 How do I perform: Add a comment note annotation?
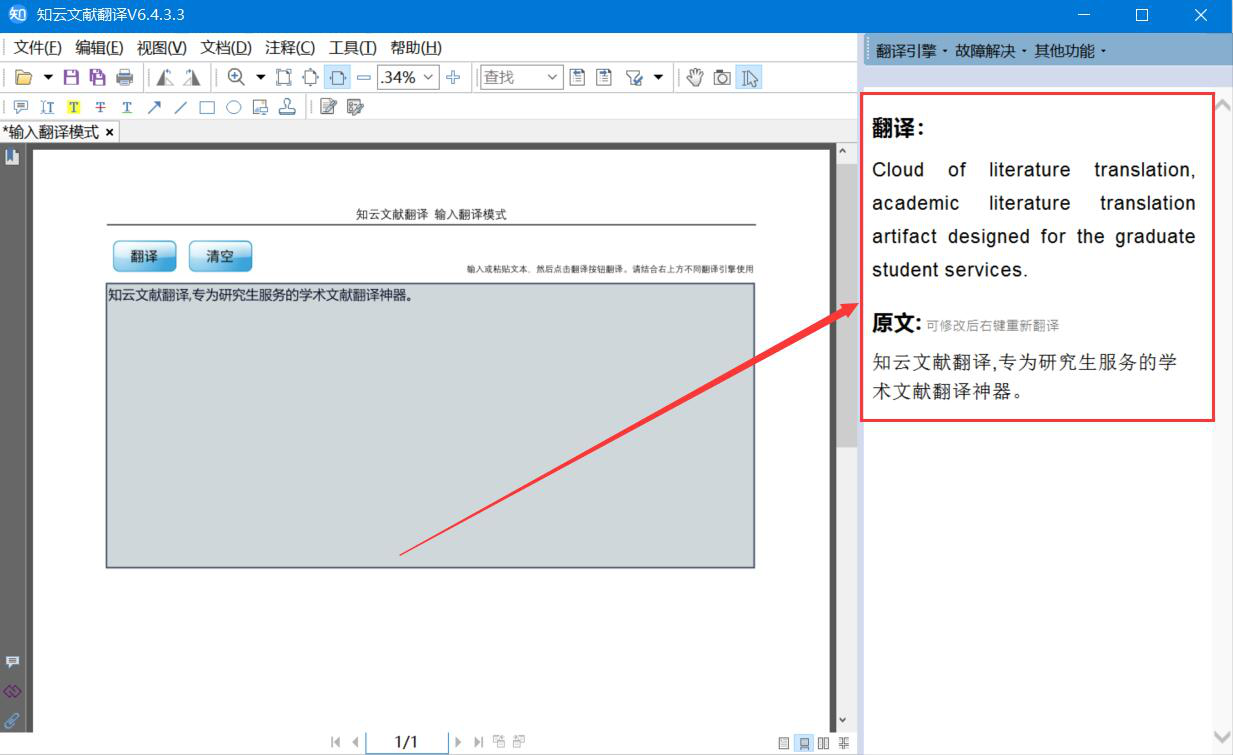click(x=20, y=107)
